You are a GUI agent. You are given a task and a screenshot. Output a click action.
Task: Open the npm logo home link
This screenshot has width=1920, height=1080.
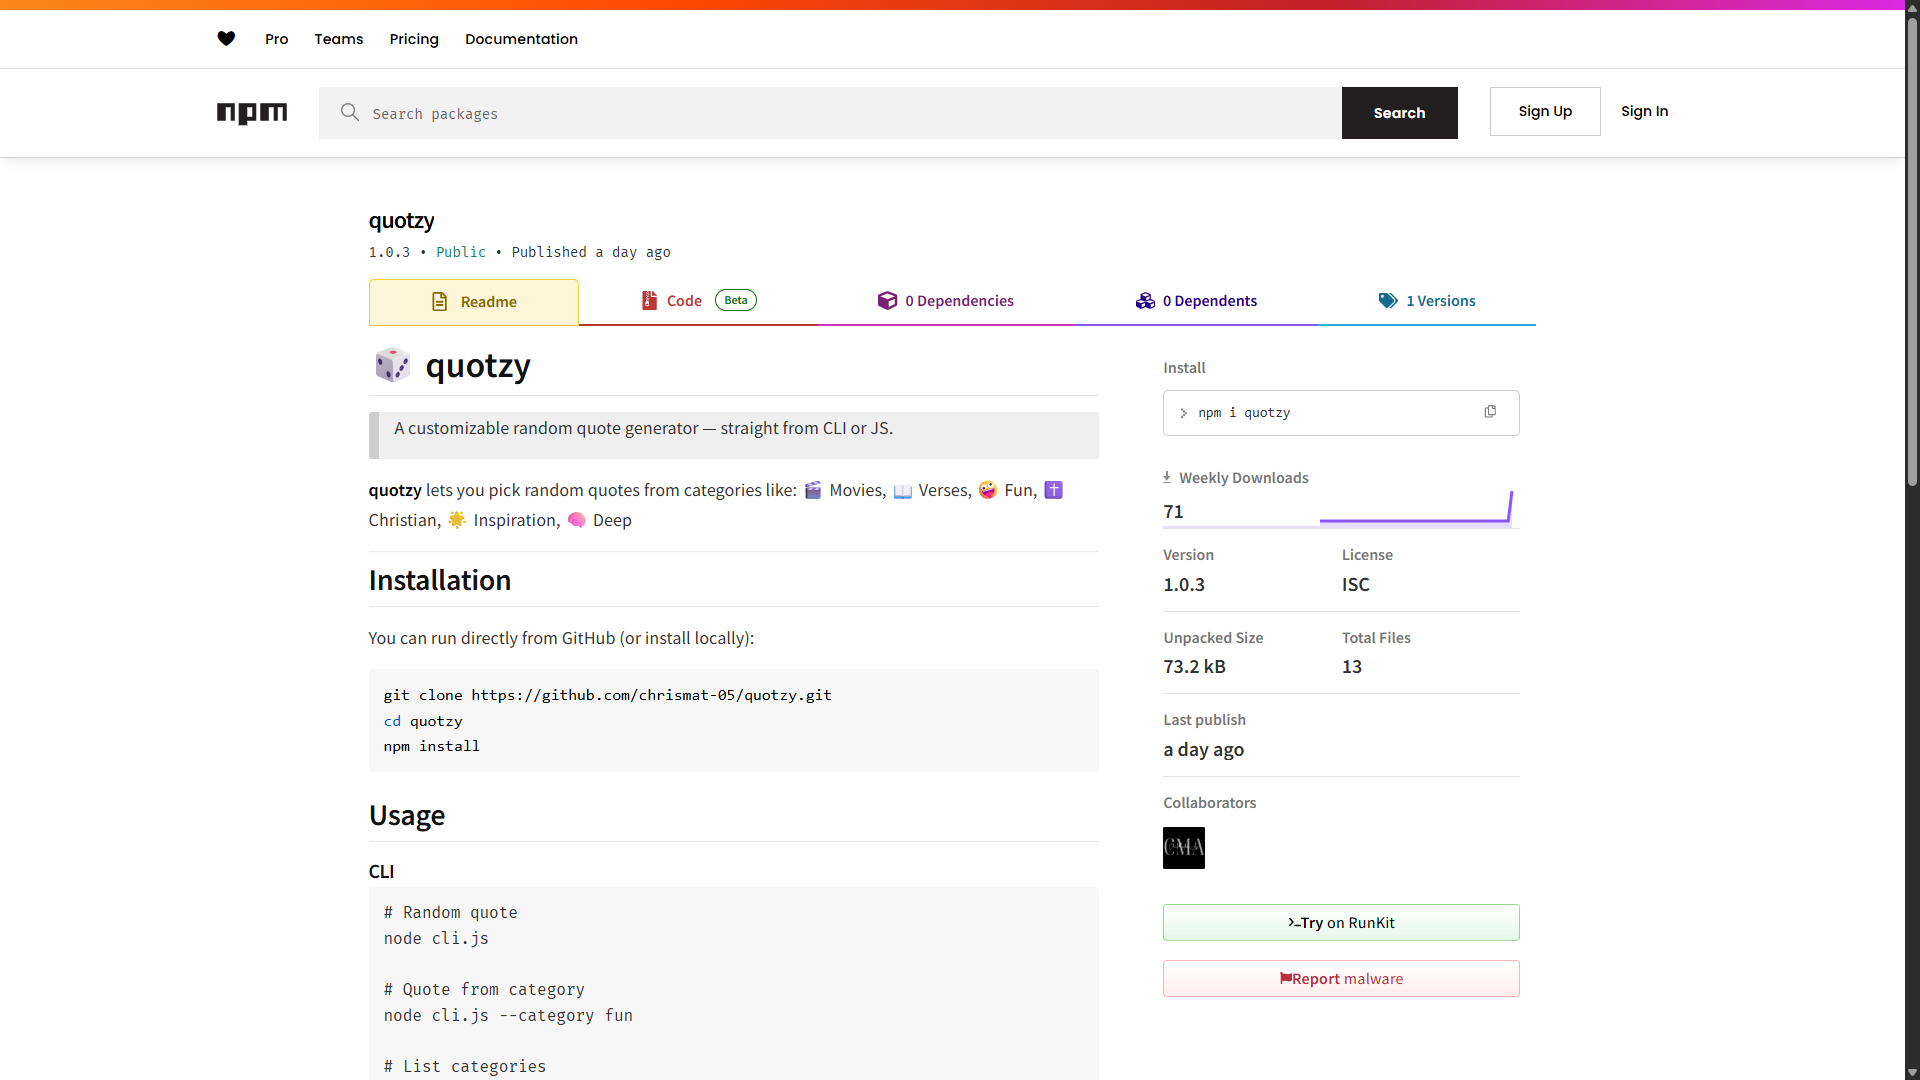click(x=252, y=113)
